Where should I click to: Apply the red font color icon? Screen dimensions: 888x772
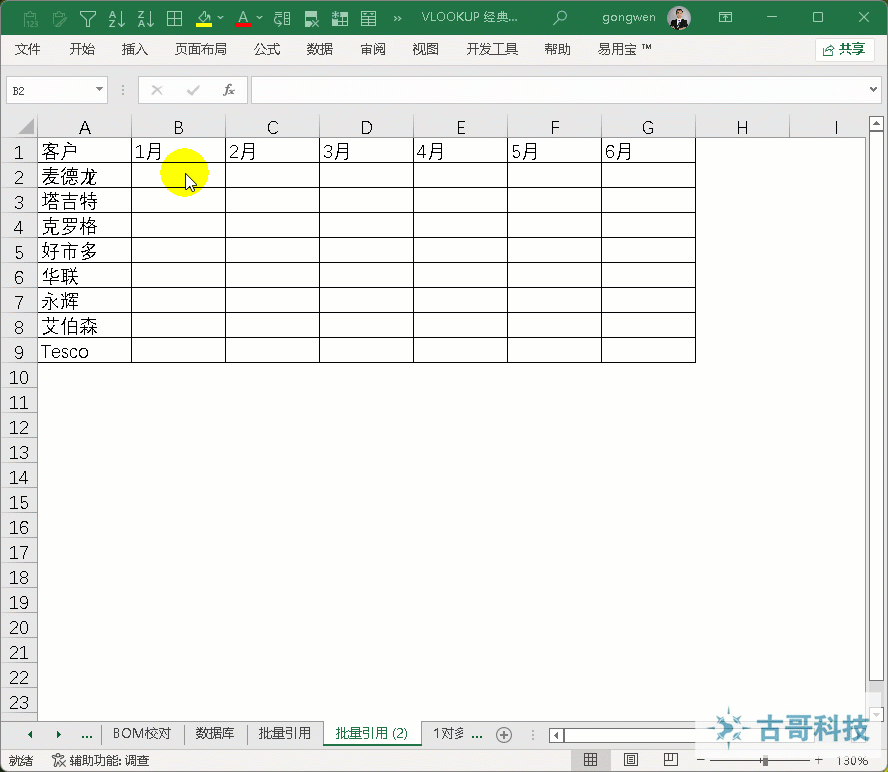click(x=243, y=17)
